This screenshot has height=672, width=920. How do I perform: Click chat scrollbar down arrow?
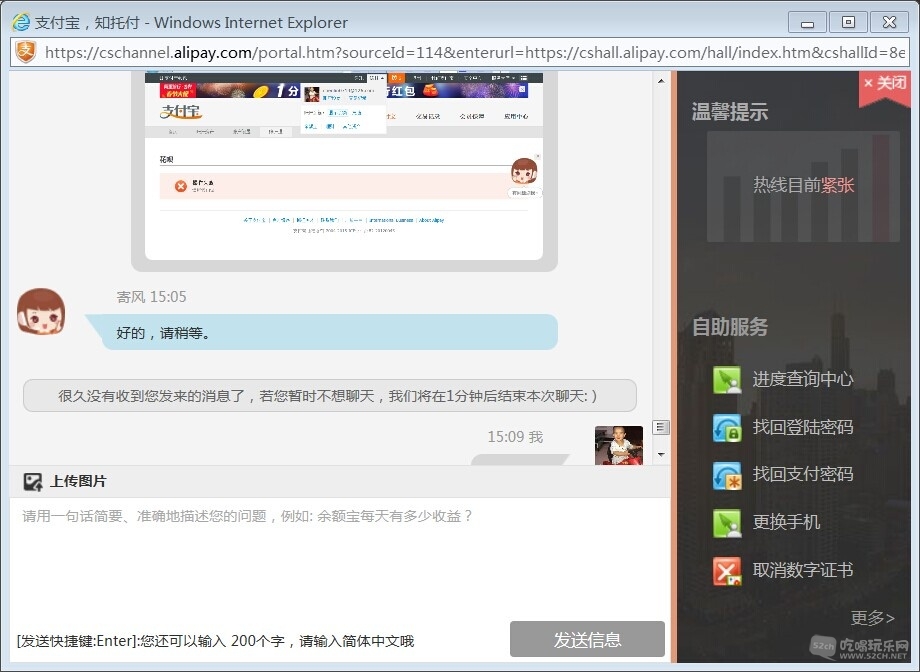point(661,454)
